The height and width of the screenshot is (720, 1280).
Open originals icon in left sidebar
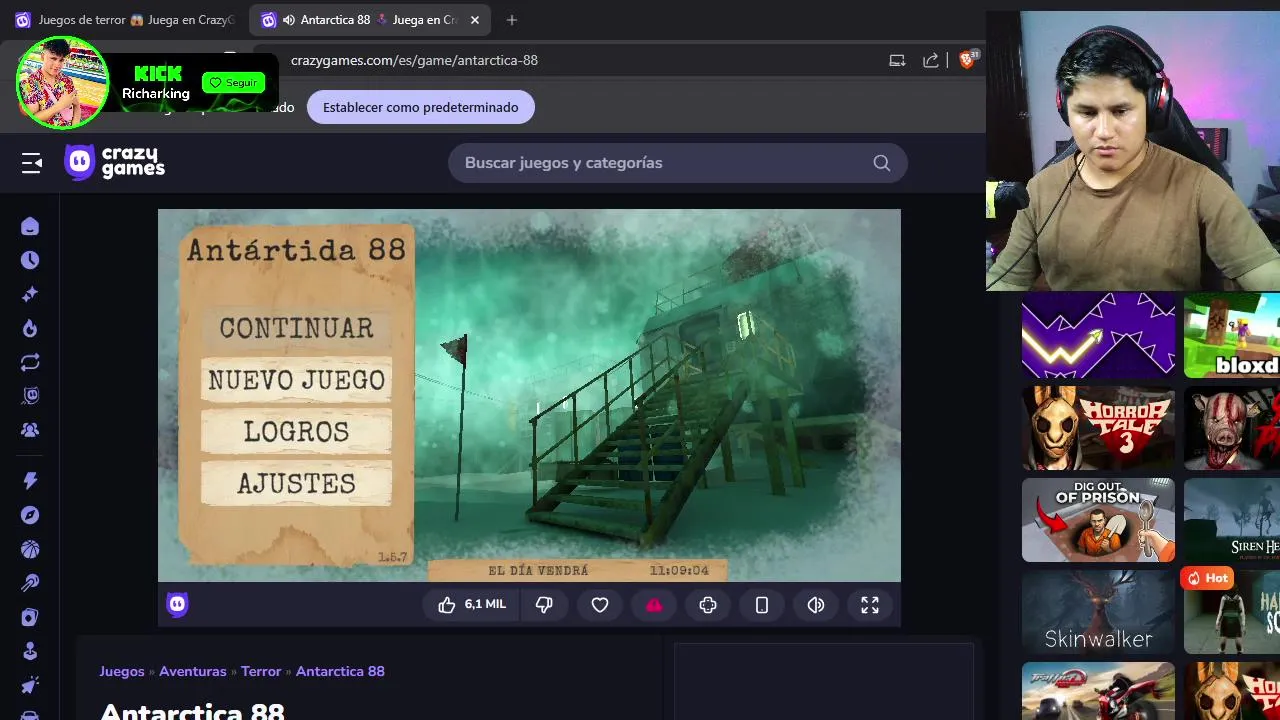click(30, 396)
